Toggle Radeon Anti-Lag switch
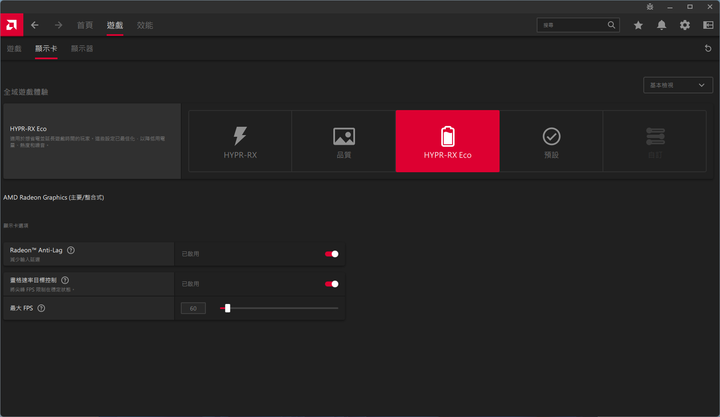The image size is (720, 417). [332, 254]
